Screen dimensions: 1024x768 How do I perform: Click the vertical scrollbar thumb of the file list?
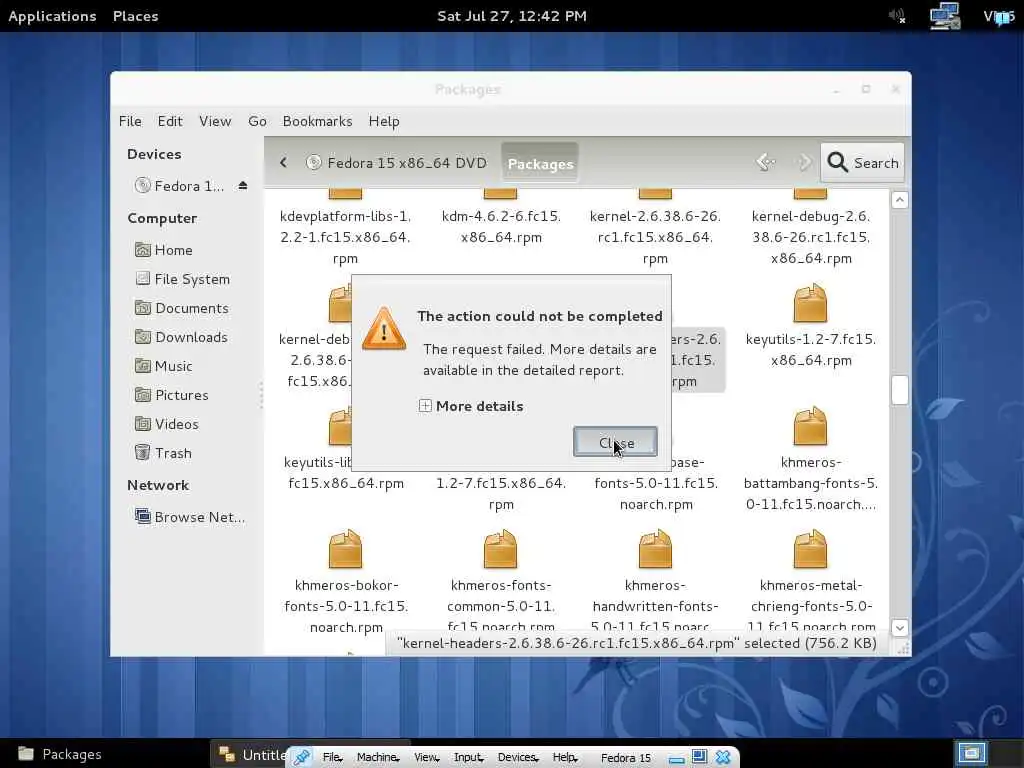900,390
